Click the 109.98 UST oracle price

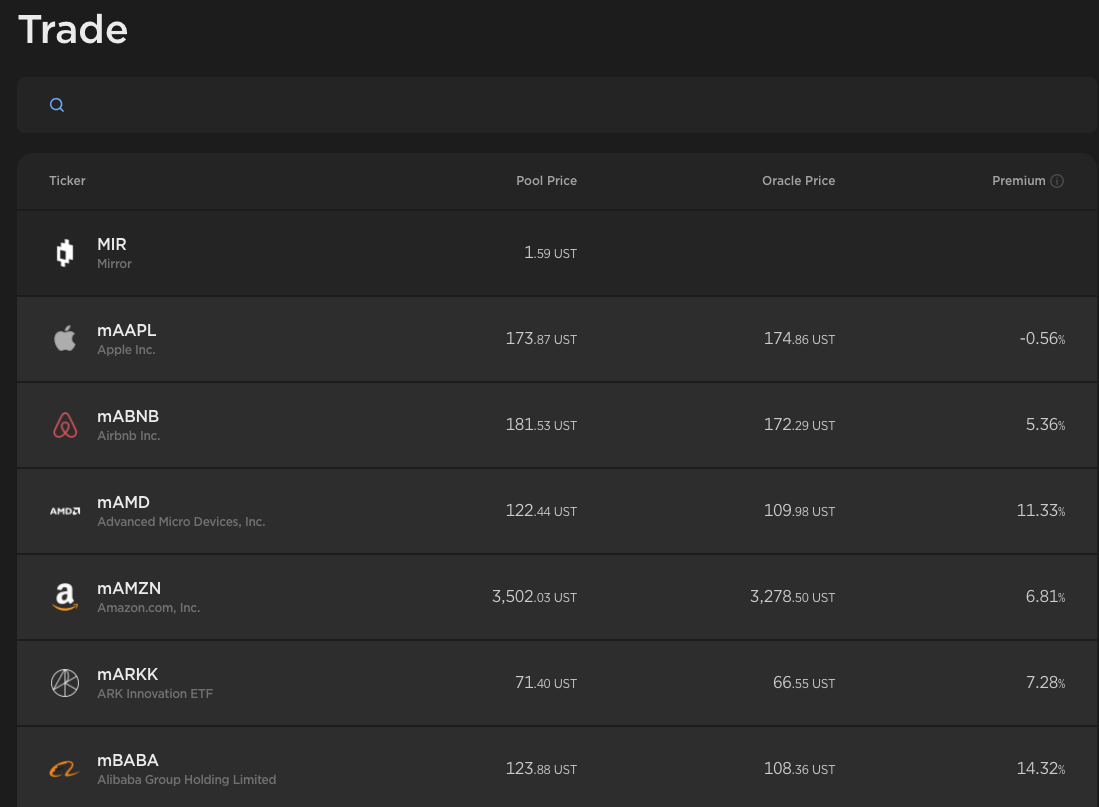[x=799, y=511]
